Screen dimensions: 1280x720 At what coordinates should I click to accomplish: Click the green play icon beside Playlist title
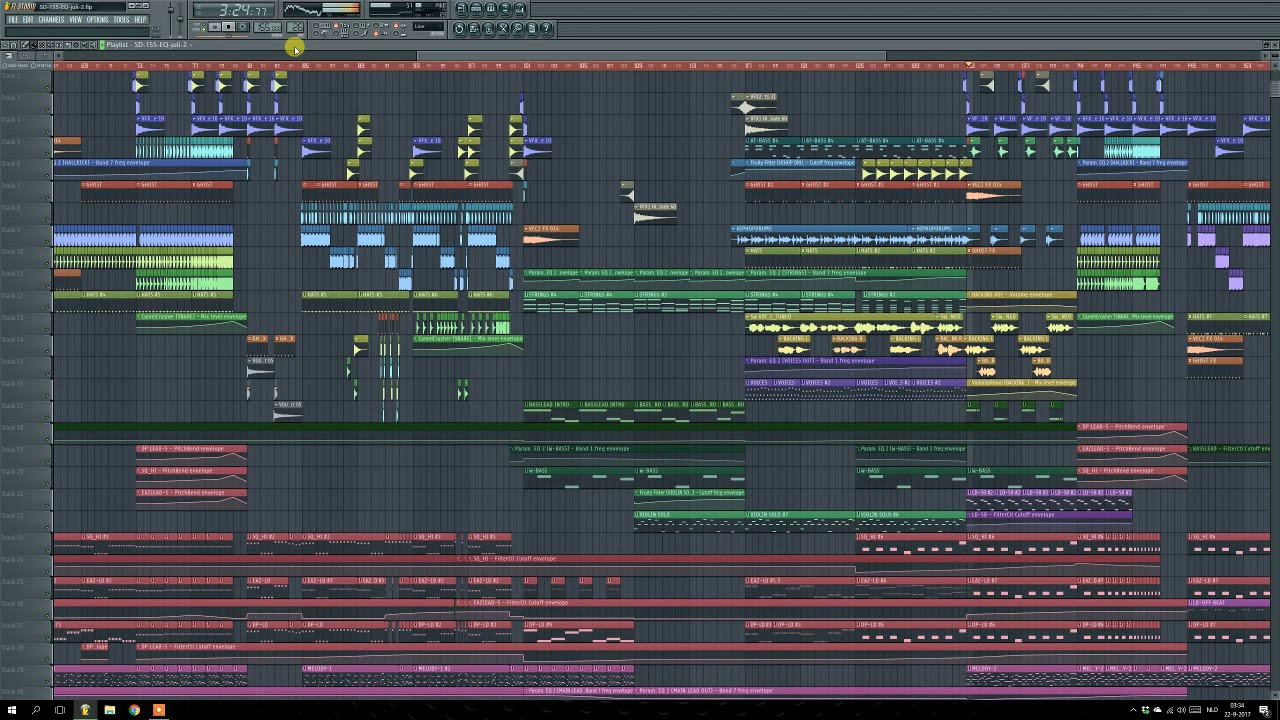(102, 45)
